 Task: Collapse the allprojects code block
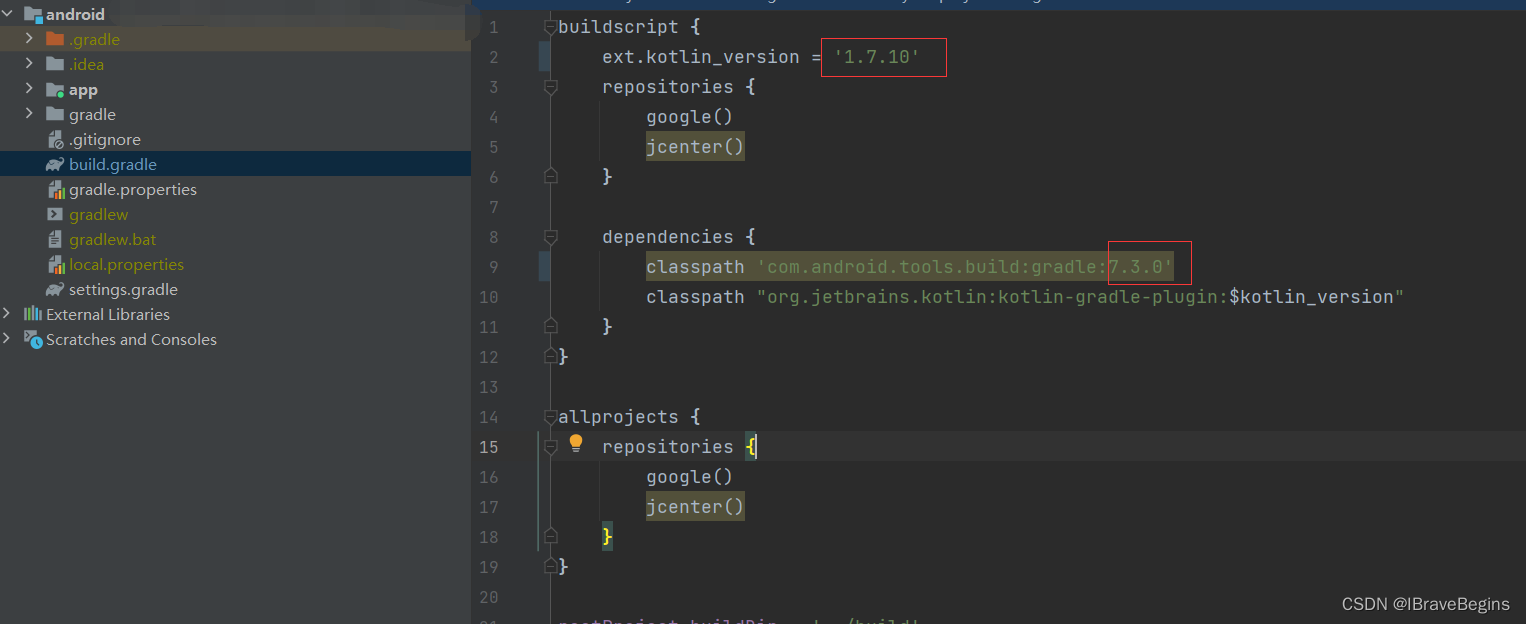(x=550, y=416)
